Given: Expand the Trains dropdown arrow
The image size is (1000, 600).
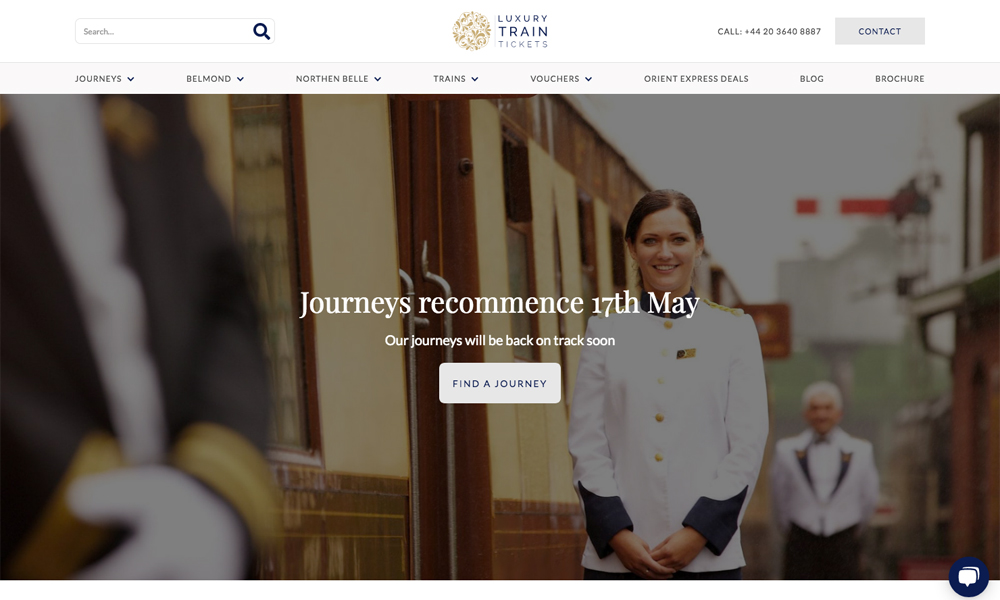Looking at the screenshot, I should tap(474, 79).
